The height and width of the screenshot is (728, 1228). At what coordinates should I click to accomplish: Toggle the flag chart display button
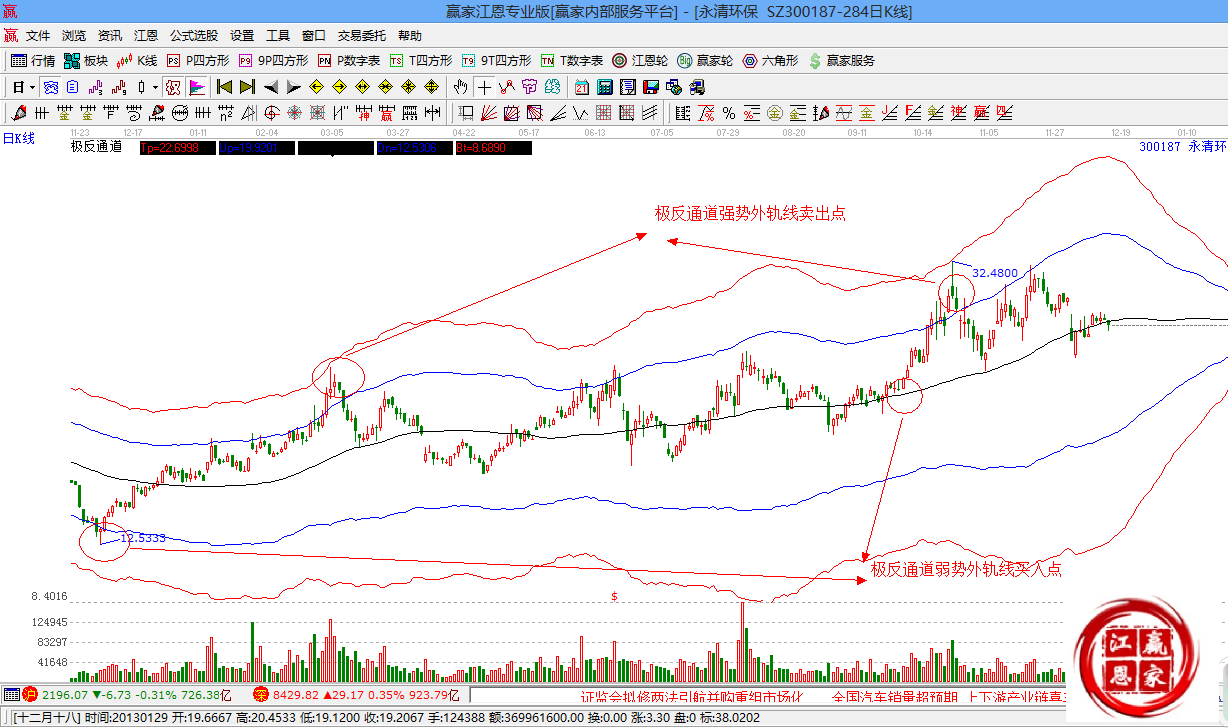click(196, 87)
